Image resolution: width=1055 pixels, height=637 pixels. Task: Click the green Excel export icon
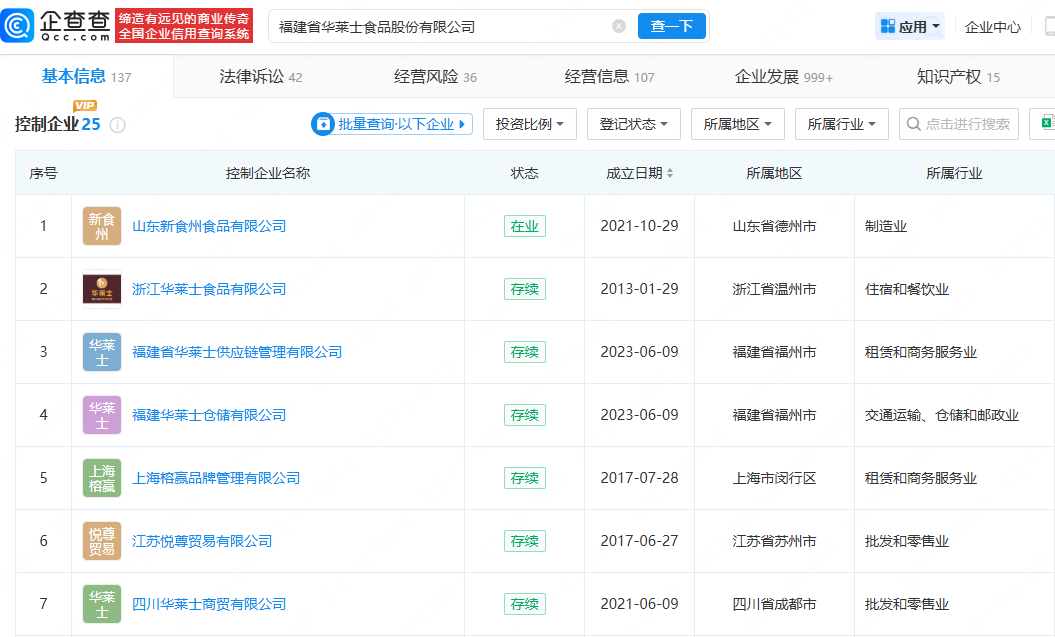point(1047,123)
